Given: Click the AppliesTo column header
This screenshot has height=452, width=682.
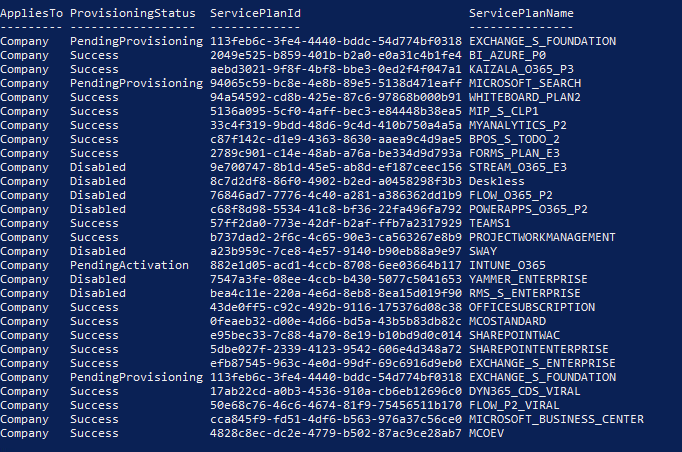Looking at the screenshot, I should (x=31, y=13).
